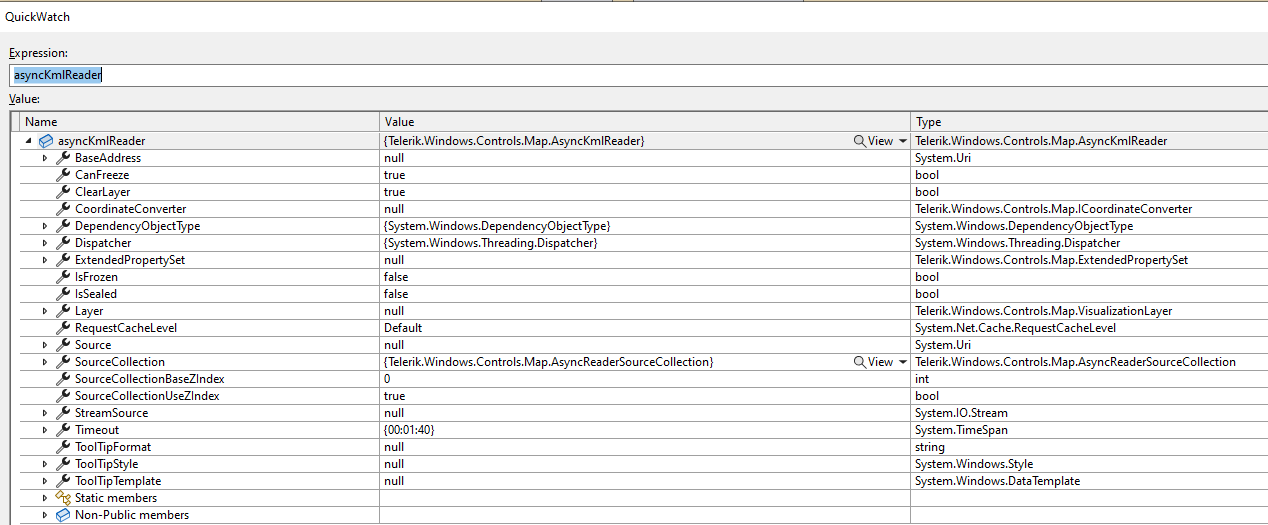Click the Non-Public members cube icon
The image size is (1268, 525).
pos(63,515)
